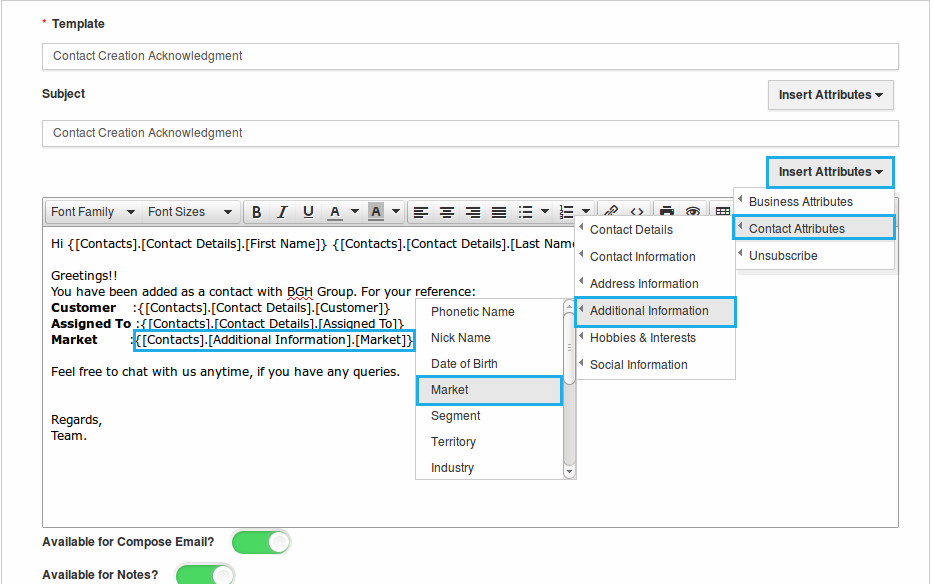Click the print icon in toolbar
This screenshot has height=584, width=933.
click(667, 212)
